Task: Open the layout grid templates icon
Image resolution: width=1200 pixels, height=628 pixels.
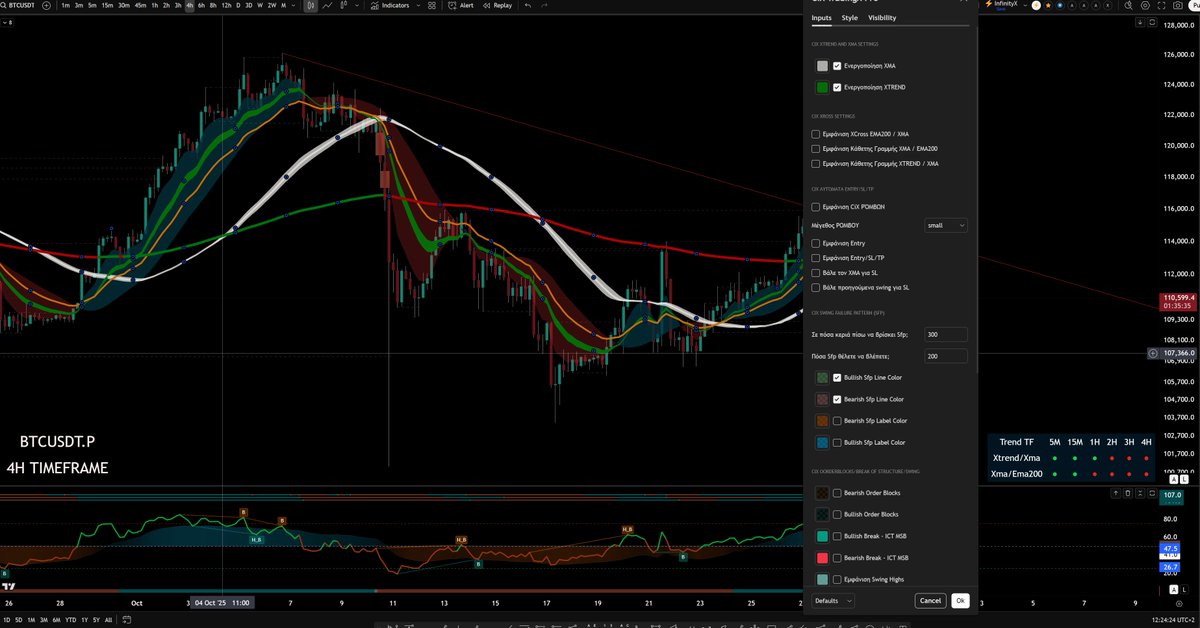Action: click(433, 6)
